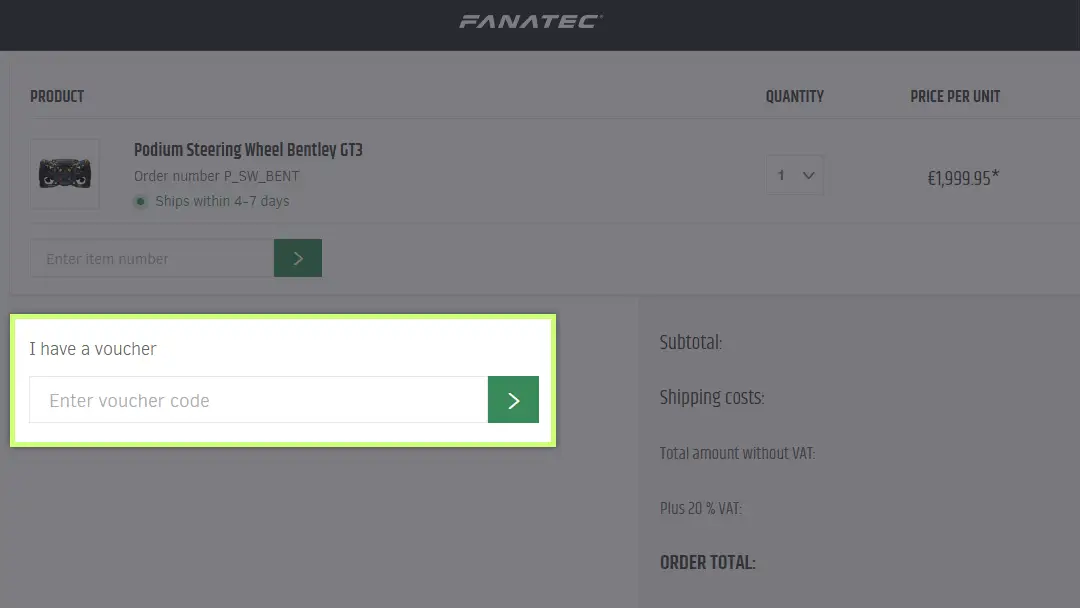Viewport: 1080px width, 608px height.
Task: Select the €1,999.95 price text
Action: point(963,178)
